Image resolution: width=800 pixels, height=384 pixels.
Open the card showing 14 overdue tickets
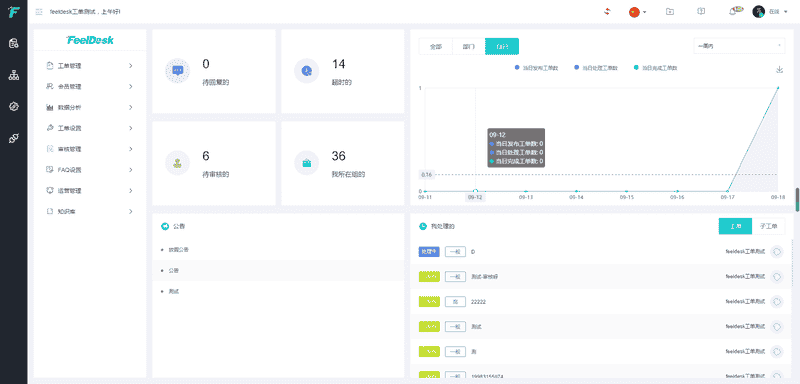click(x=343, y=71)
